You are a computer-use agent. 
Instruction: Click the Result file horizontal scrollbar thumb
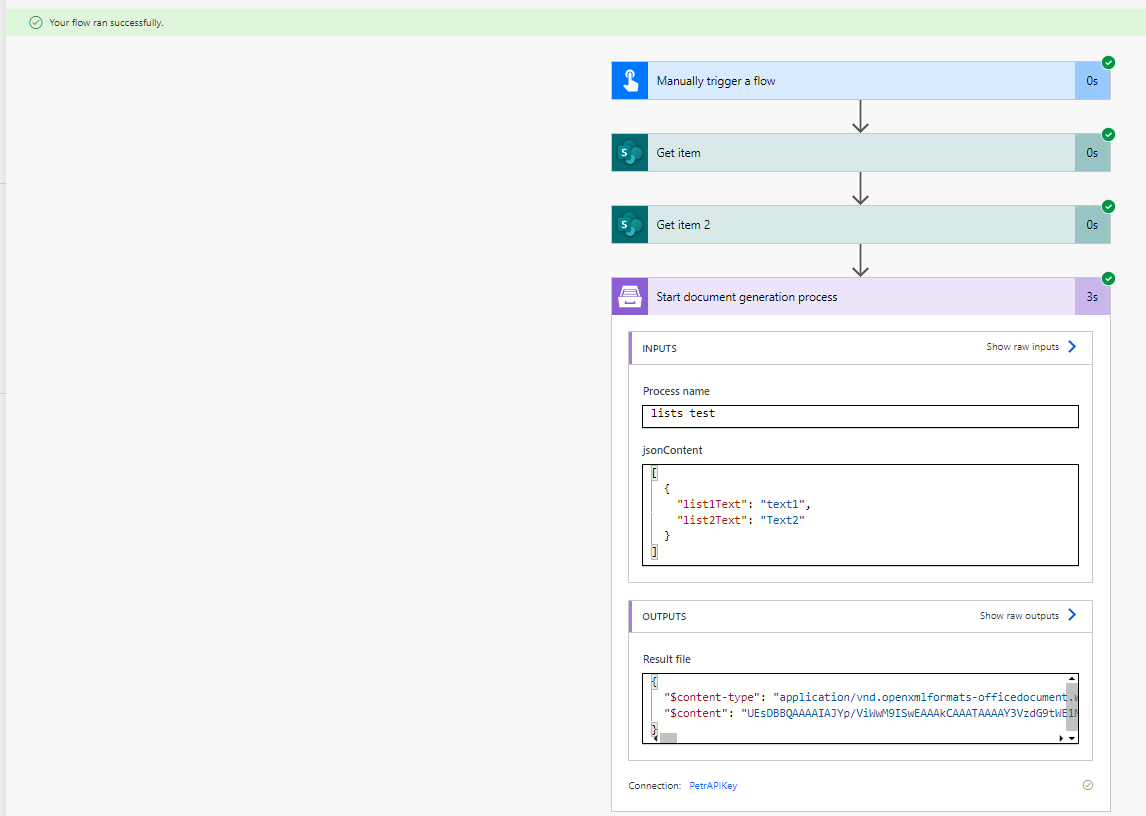[x=668, y=738]
